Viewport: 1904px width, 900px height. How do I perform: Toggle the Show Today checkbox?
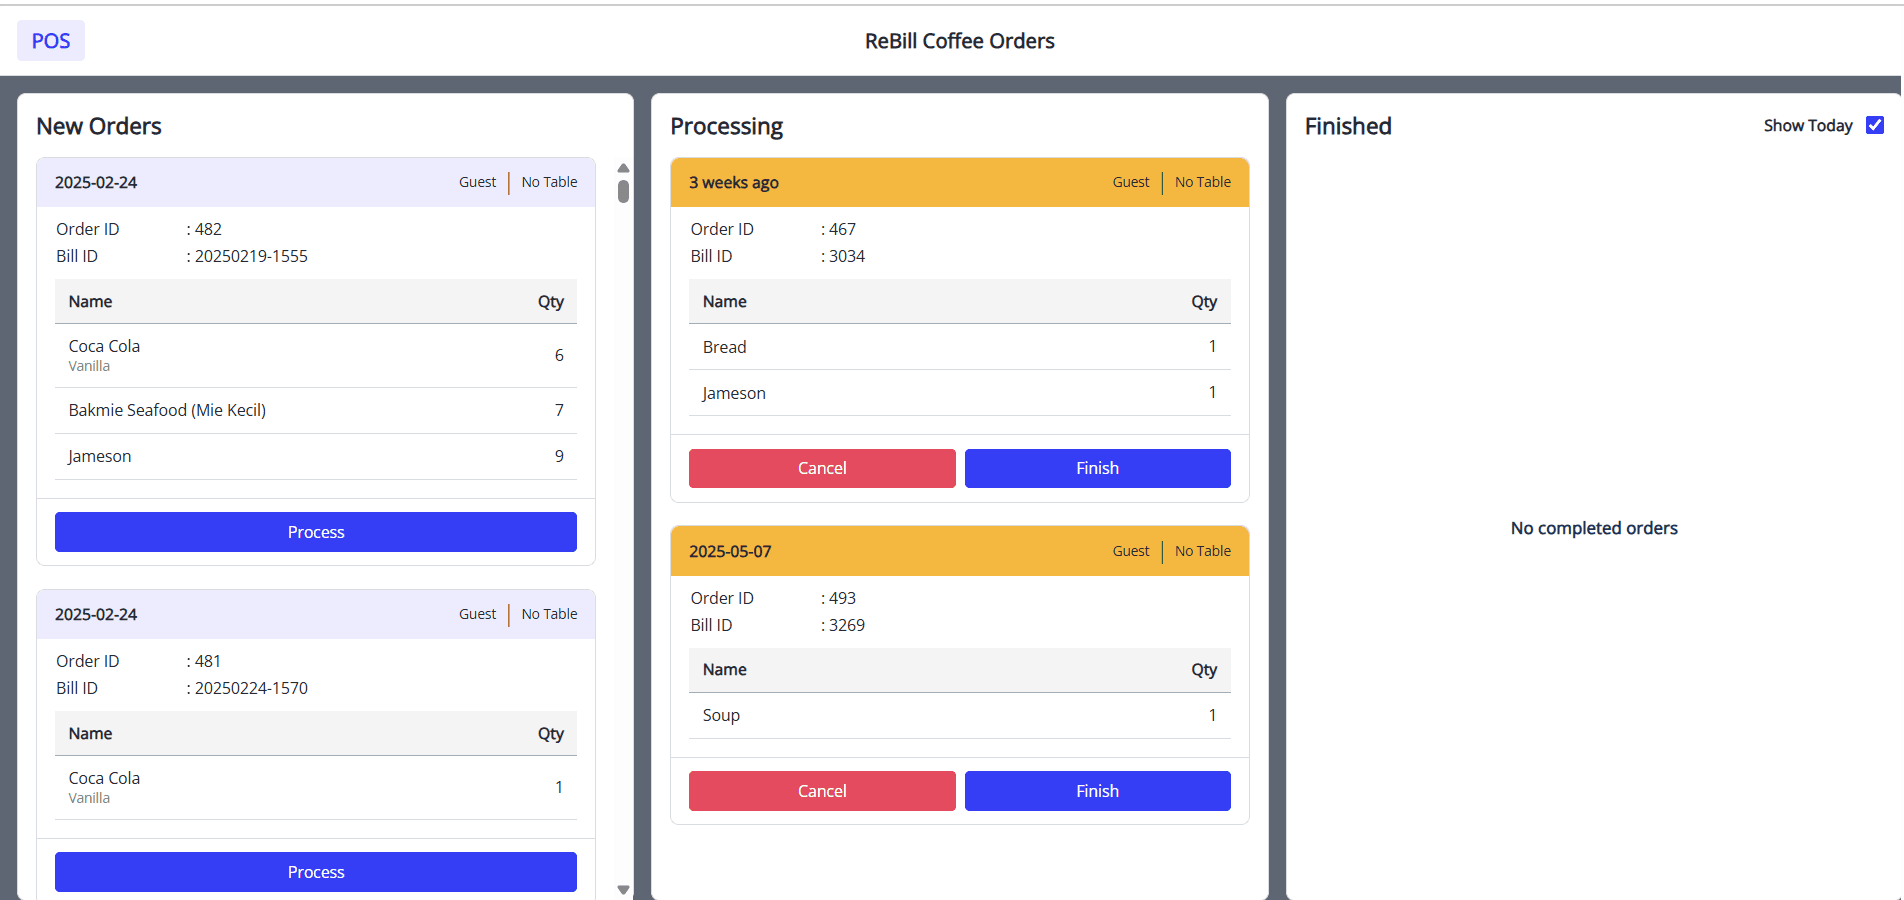click(x=1875, y=125)
